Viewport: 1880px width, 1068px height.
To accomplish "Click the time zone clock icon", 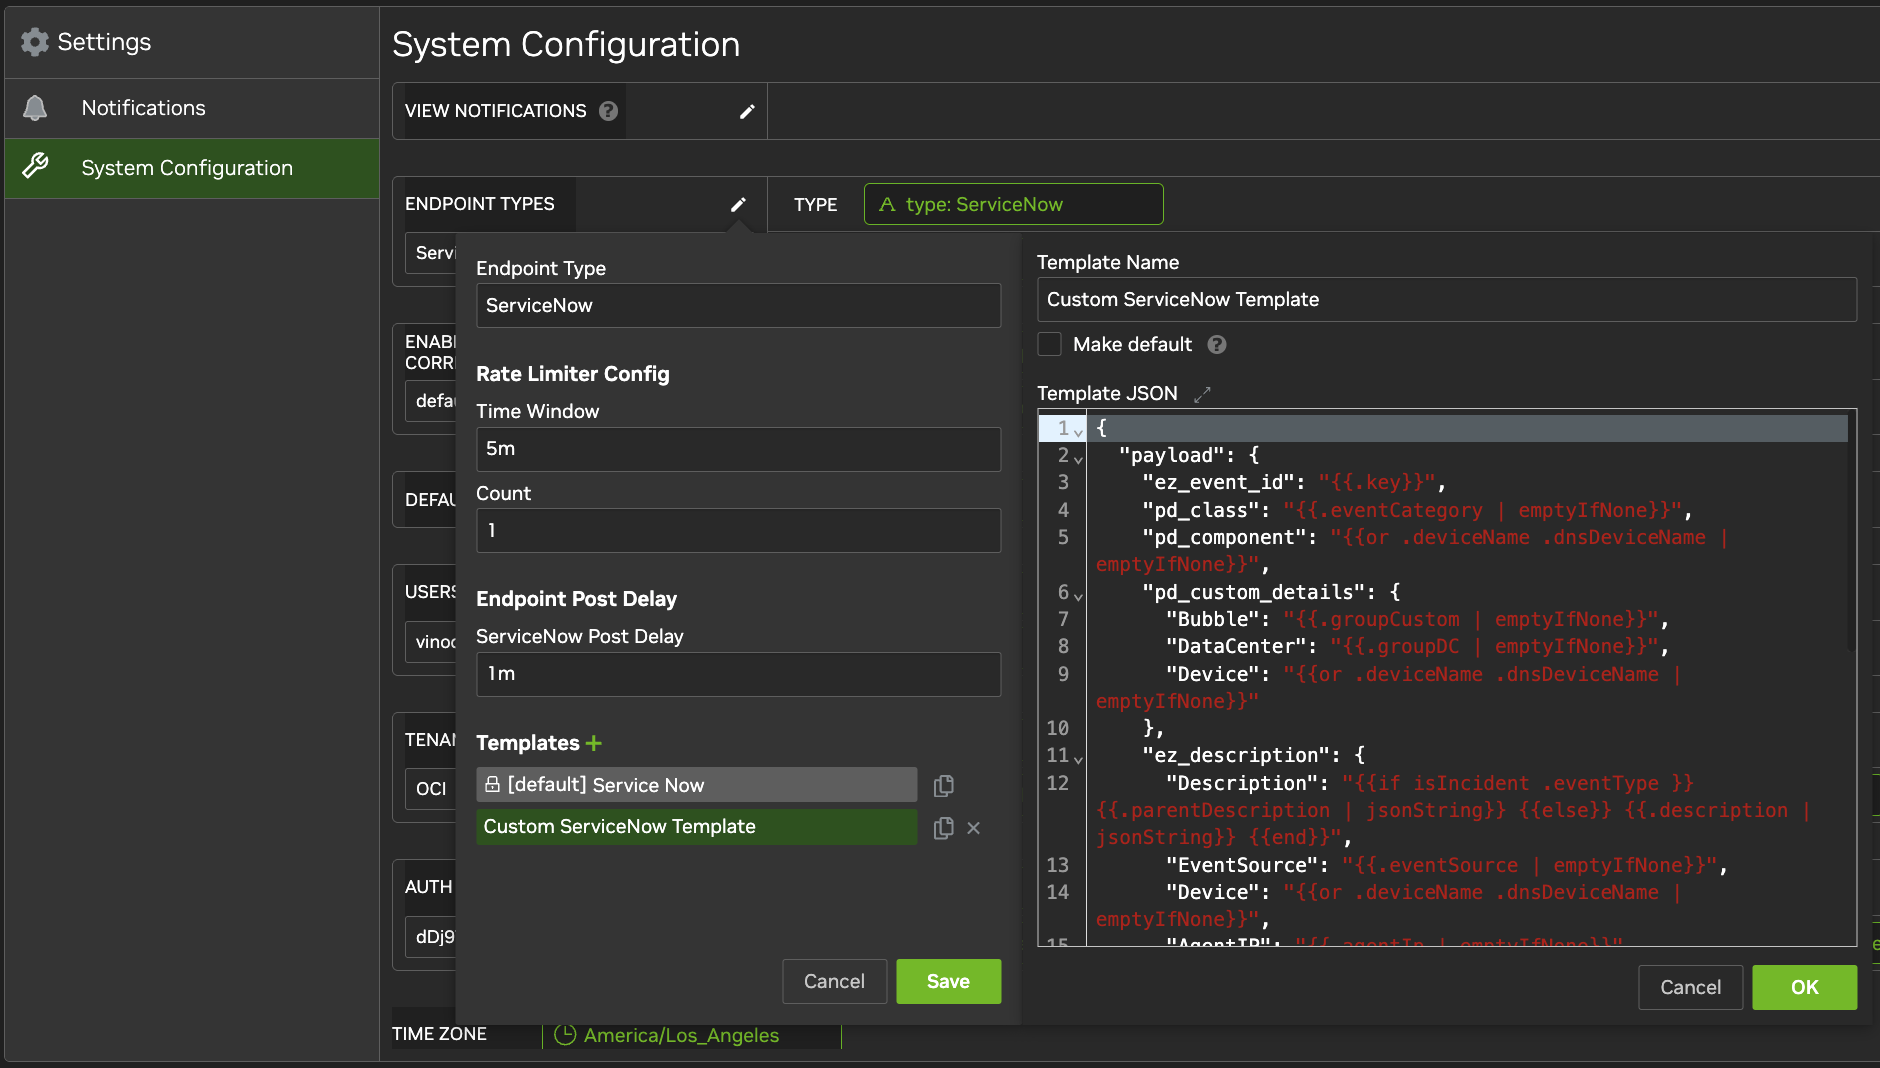I will coord(565,1035).
